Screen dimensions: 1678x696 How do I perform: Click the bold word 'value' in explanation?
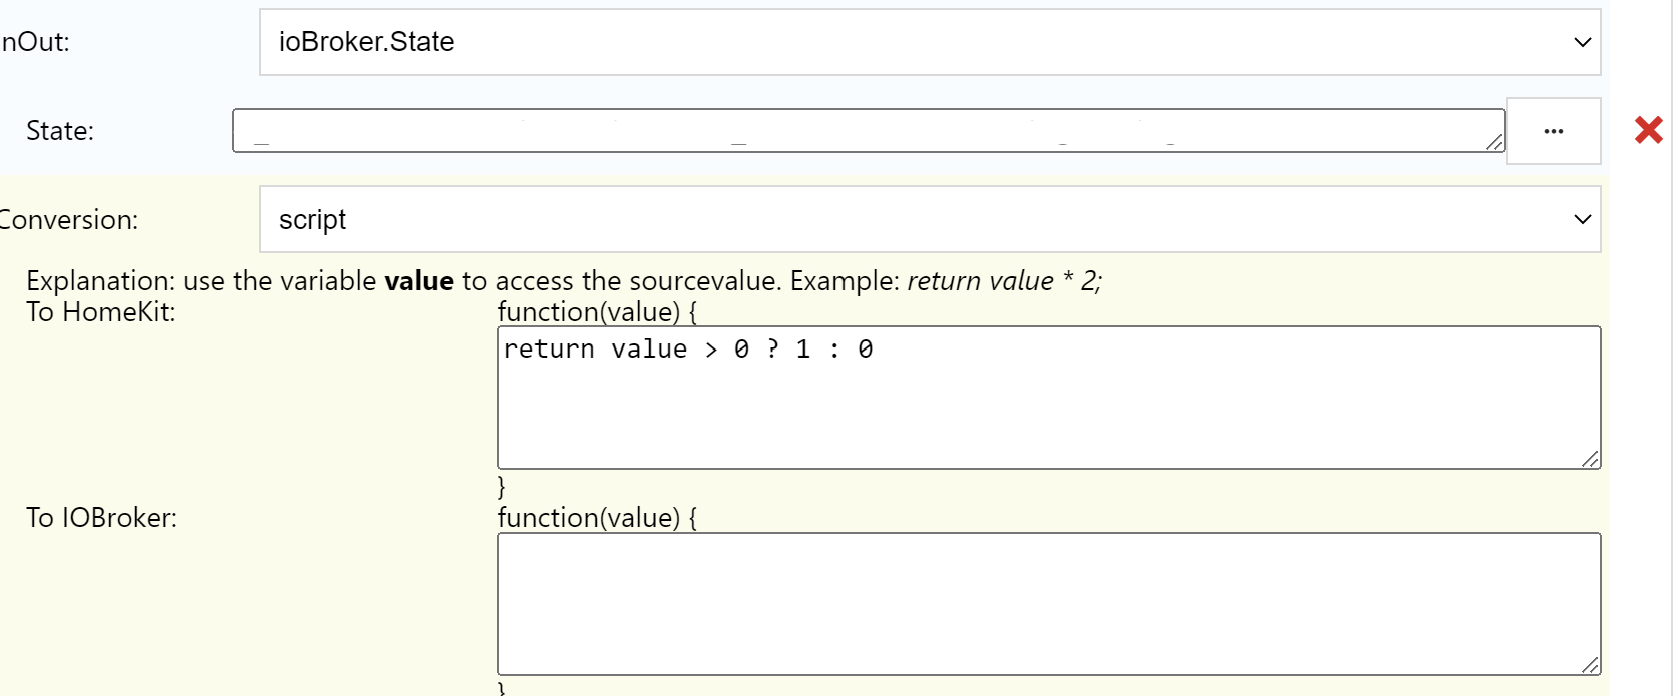(x=418, y=281)
